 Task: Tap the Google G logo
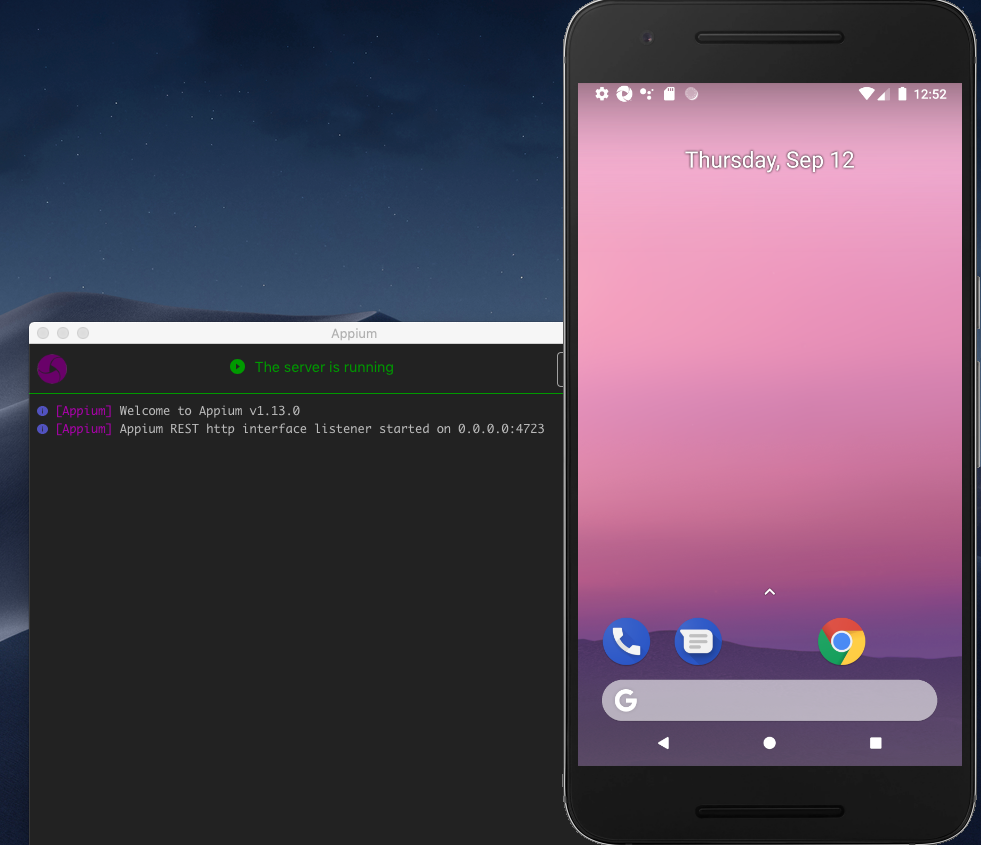626,701
